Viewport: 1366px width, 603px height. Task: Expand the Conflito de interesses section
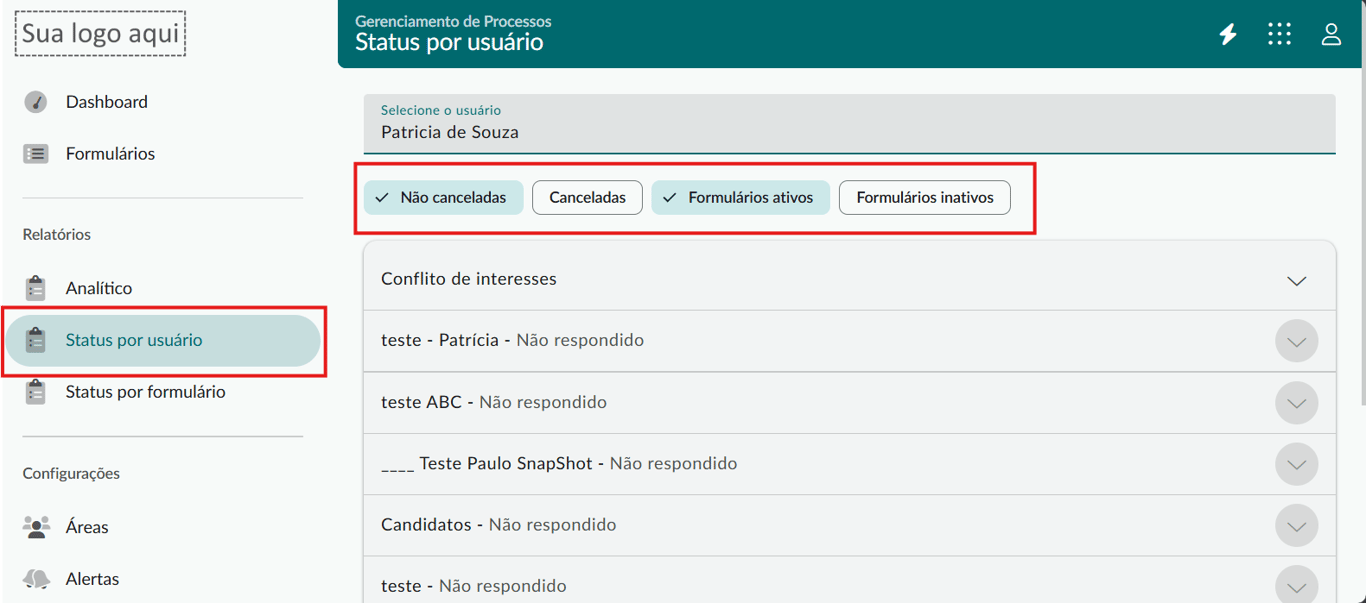point(1296,280)
